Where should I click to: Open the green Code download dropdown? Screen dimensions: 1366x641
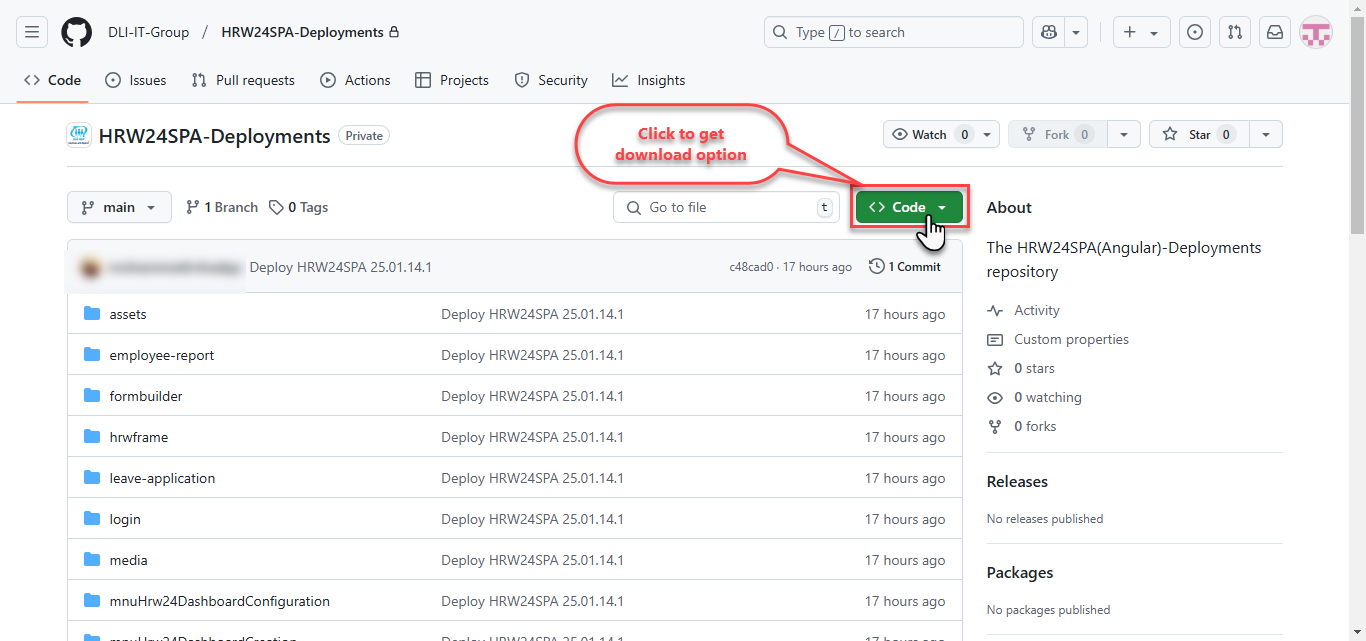click(905, 206)
